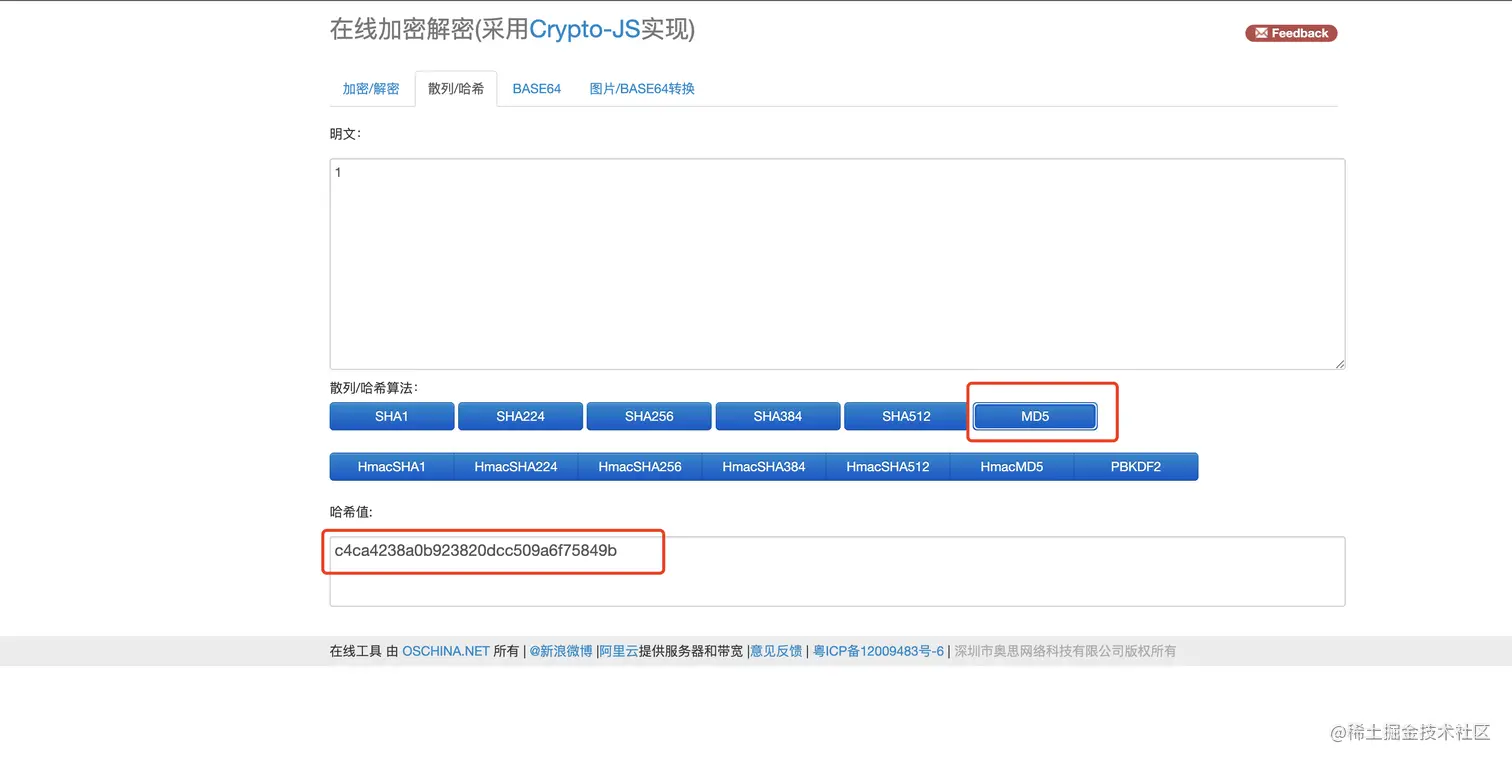Click the 明文 label text

pos(345,133)
